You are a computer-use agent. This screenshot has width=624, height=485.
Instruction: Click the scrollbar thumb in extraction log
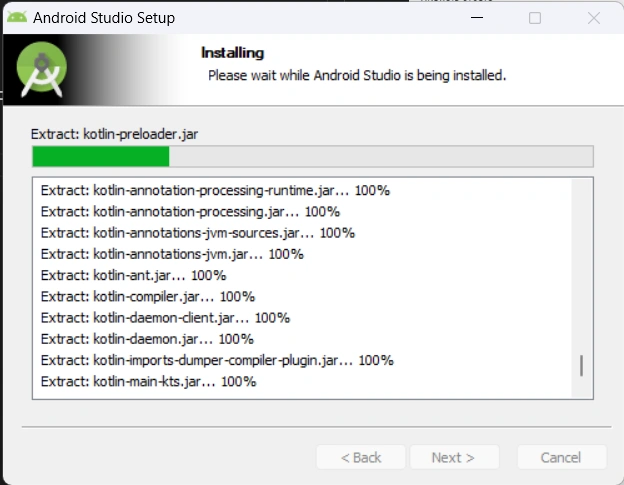tap(581, 365)
